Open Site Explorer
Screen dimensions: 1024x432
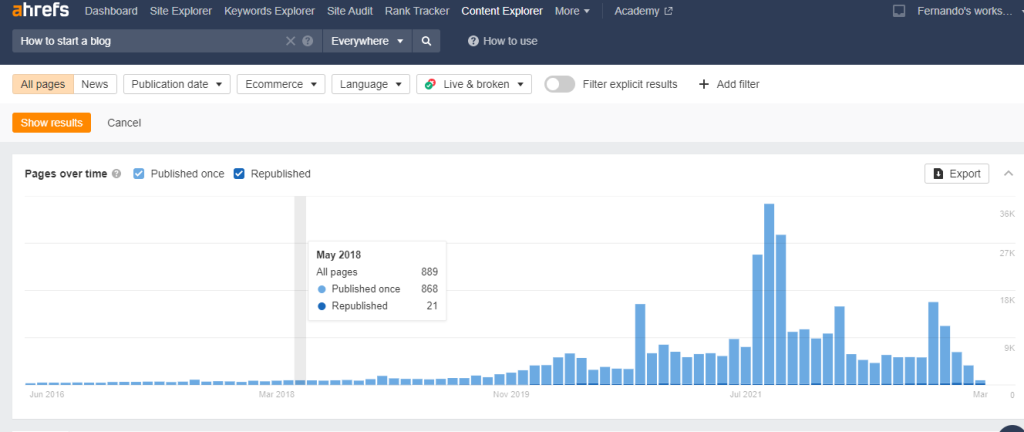(181, 11)
